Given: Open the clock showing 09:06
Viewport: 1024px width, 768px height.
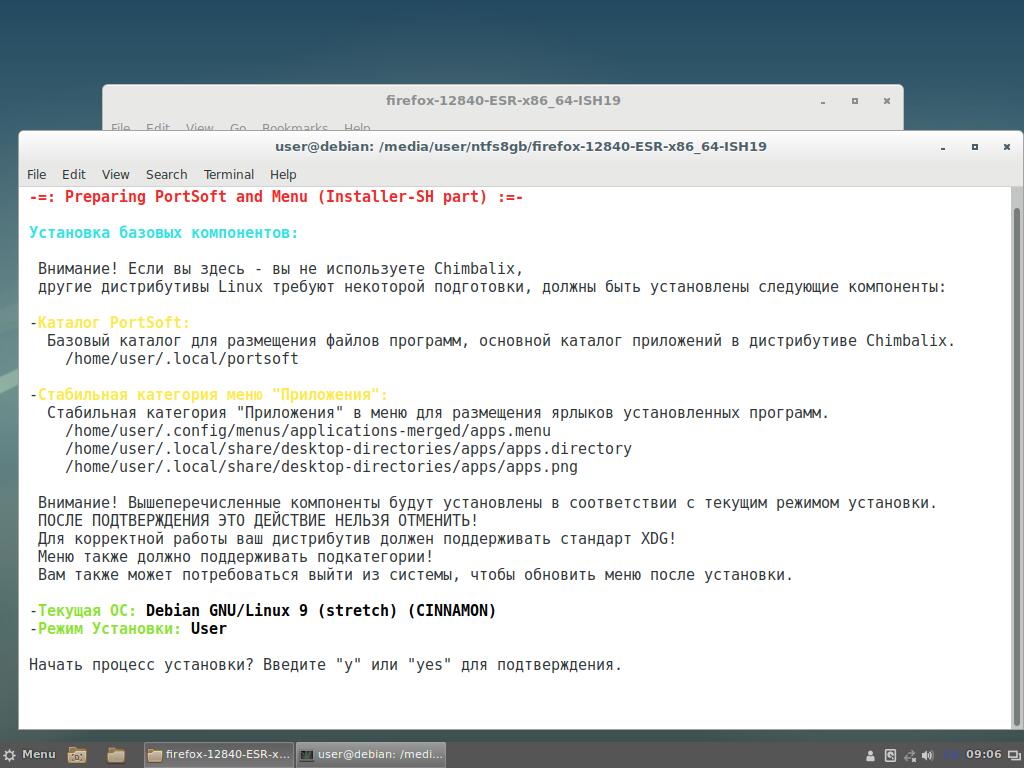Looking at the screenshot, I should click(984, 755).
